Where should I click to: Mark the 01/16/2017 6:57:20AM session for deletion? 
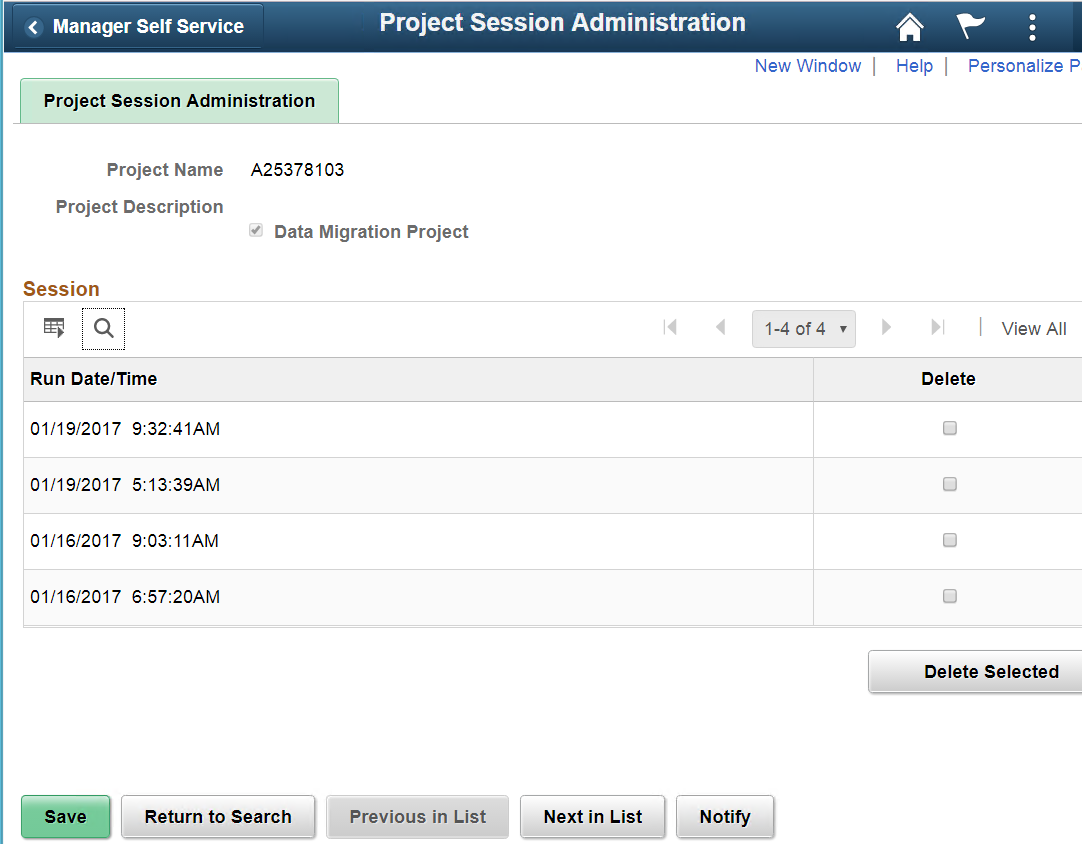point(950,596)
